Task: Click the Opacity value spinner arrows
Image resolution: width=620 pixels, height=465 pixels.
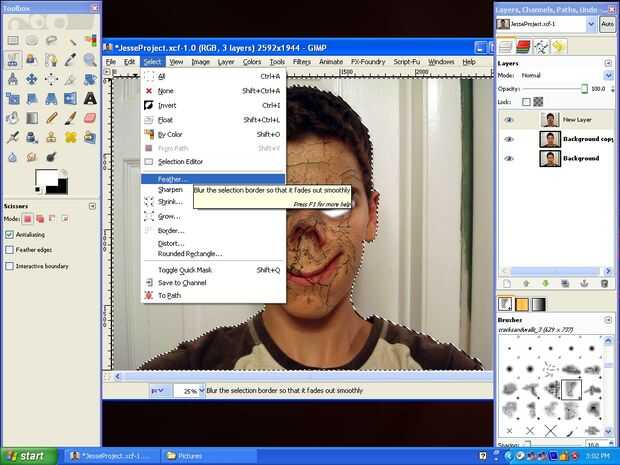Action: pyautogui.click(x=612, y=89)
